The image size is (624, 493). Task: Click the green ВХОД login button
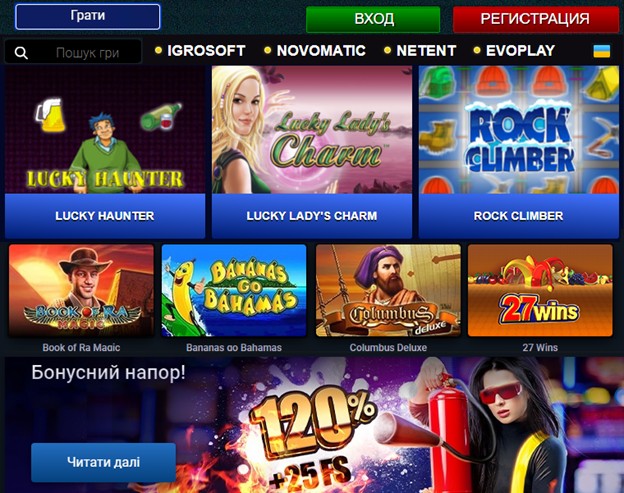(373, 19)
